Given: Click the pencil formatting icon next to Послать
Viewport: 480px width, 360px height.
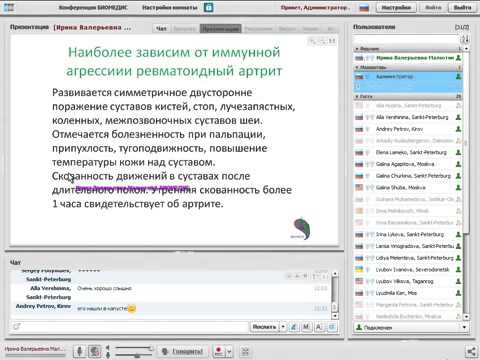Looking at the screenshot, I should click(x=294, y=327).
